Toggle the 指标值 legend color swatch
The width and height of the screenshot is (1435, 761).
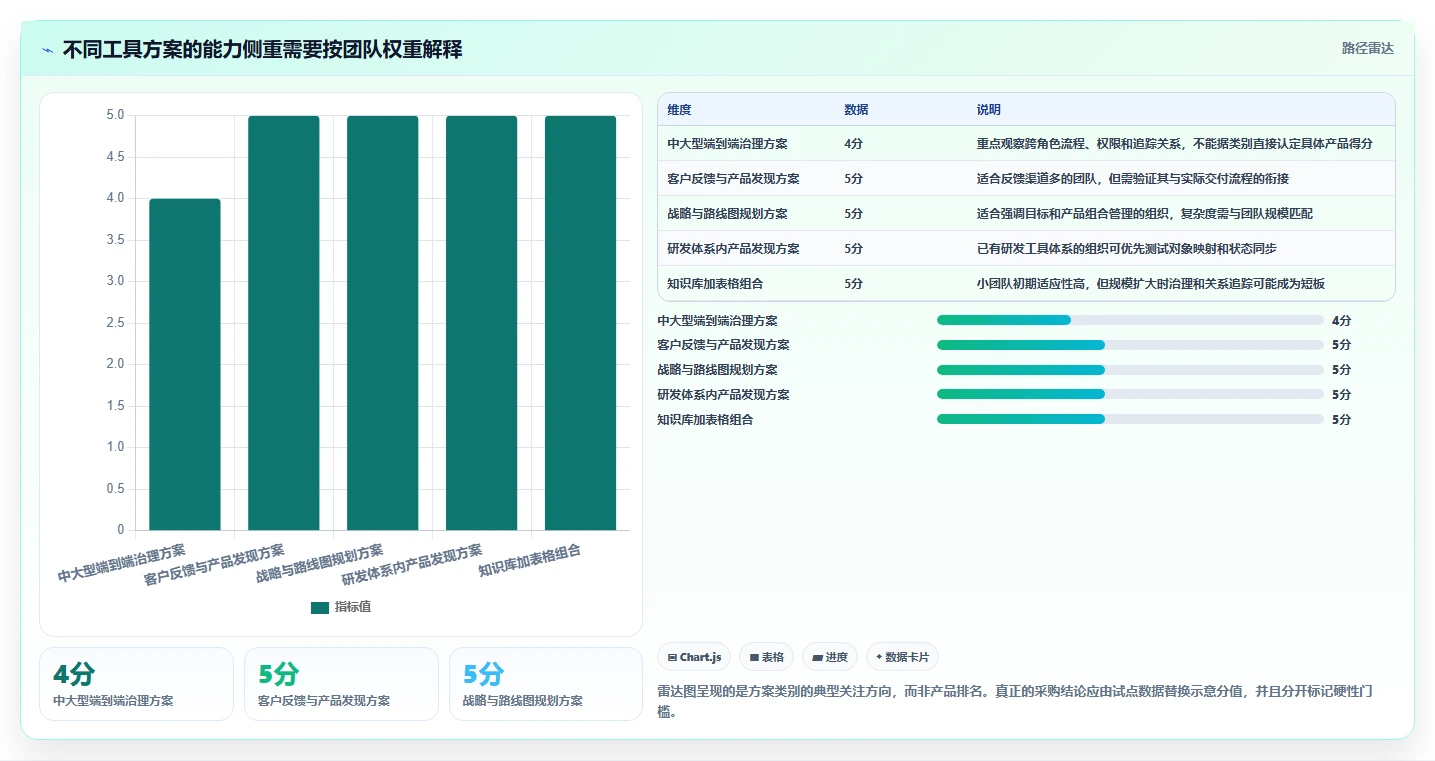point(320,608)
